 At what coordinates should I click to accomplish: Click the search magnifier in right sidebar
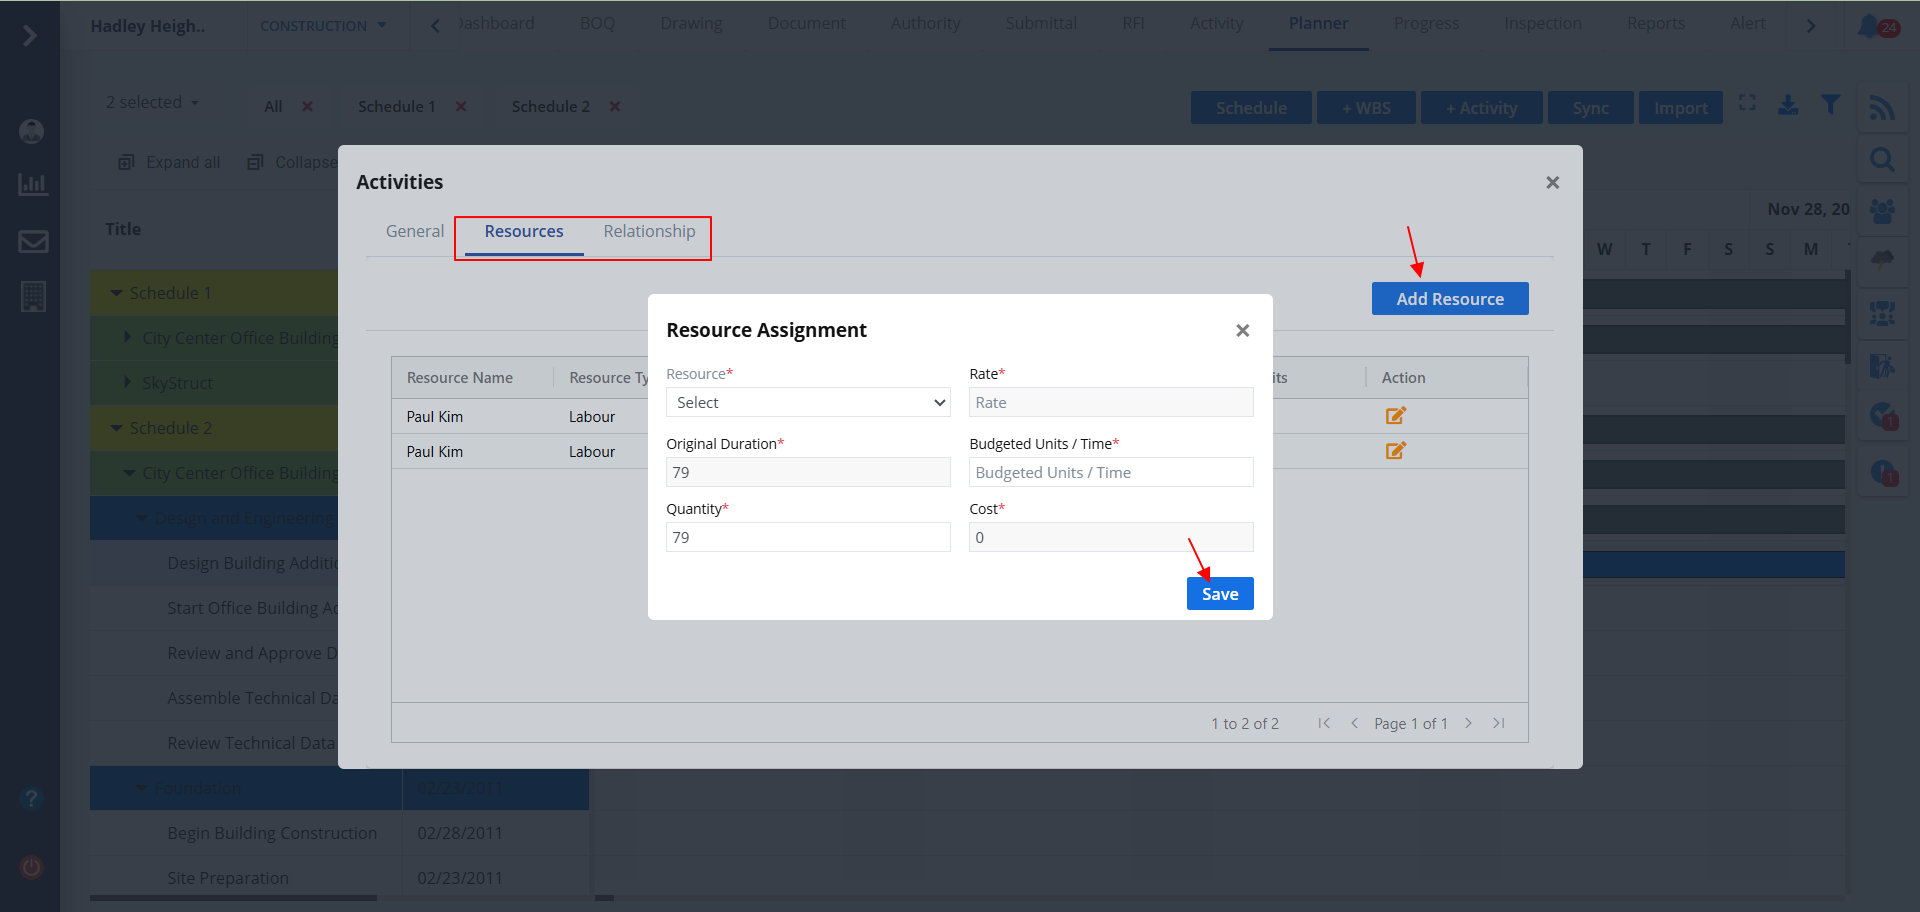click(x=1882, y=160)
